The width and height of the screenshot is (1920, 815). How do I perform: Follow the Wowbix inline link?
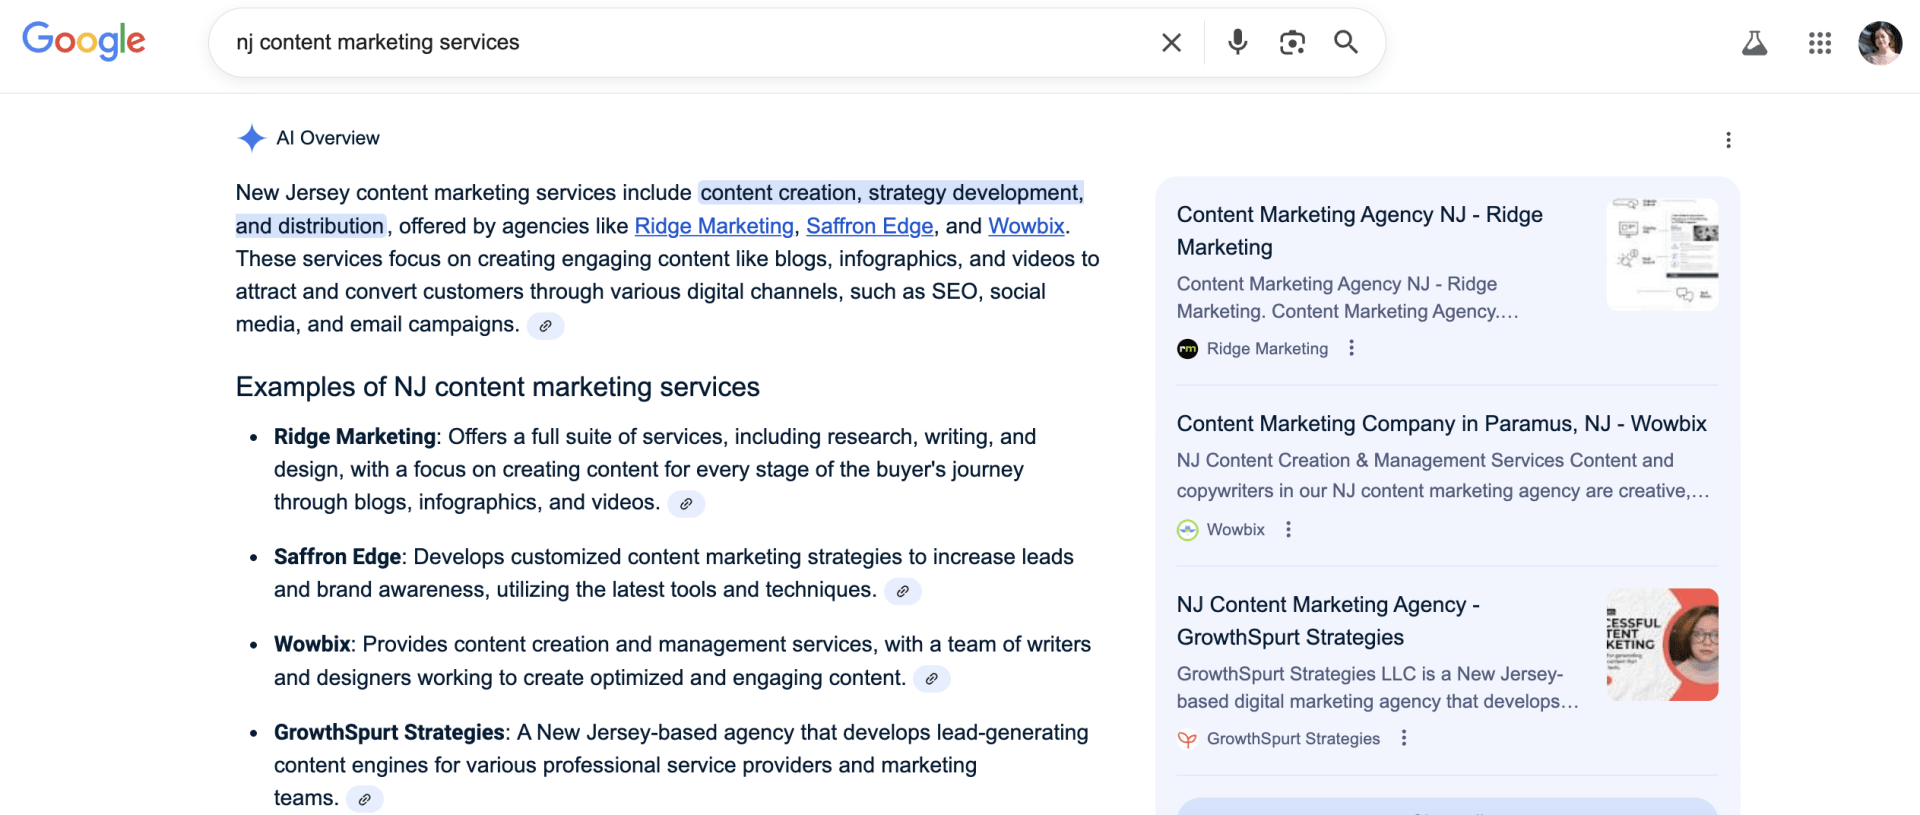(1026, 226)
